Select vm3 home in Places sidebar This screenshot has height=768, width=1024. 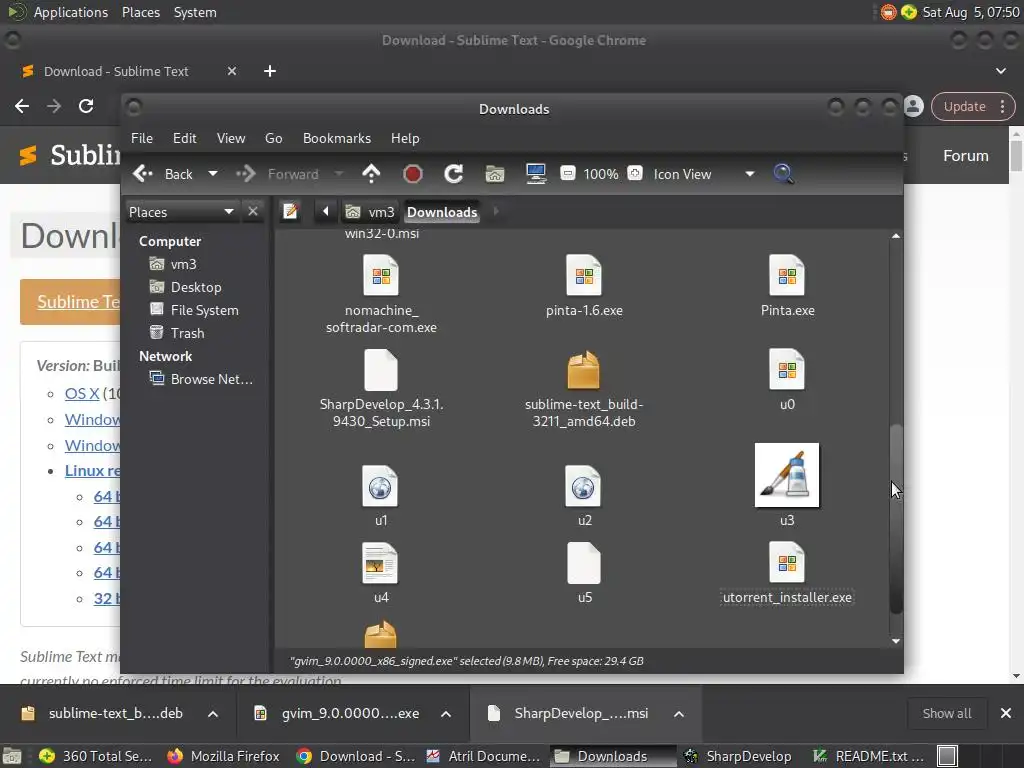[x=173, y=264]
